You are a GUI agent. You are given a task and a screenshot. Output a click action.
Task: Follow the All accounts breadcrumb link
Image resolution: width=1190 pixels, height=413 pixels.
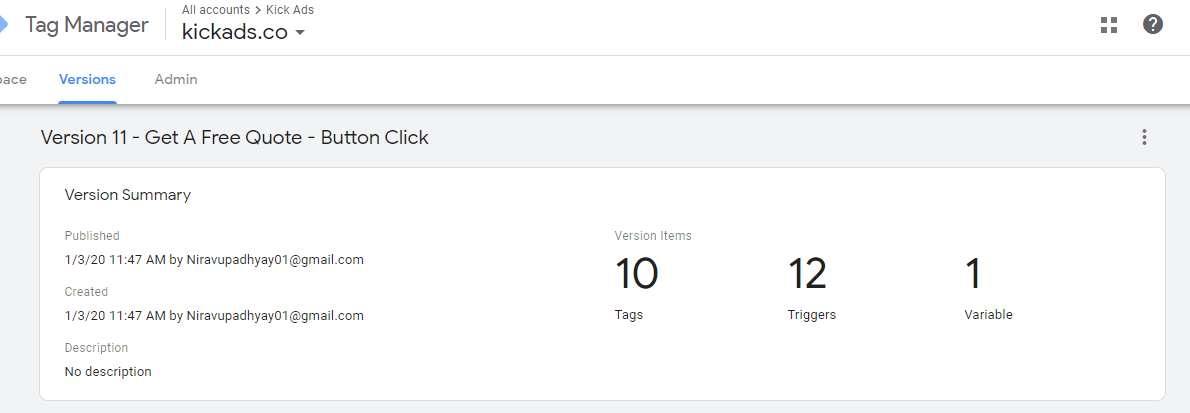tap(216, 10)
